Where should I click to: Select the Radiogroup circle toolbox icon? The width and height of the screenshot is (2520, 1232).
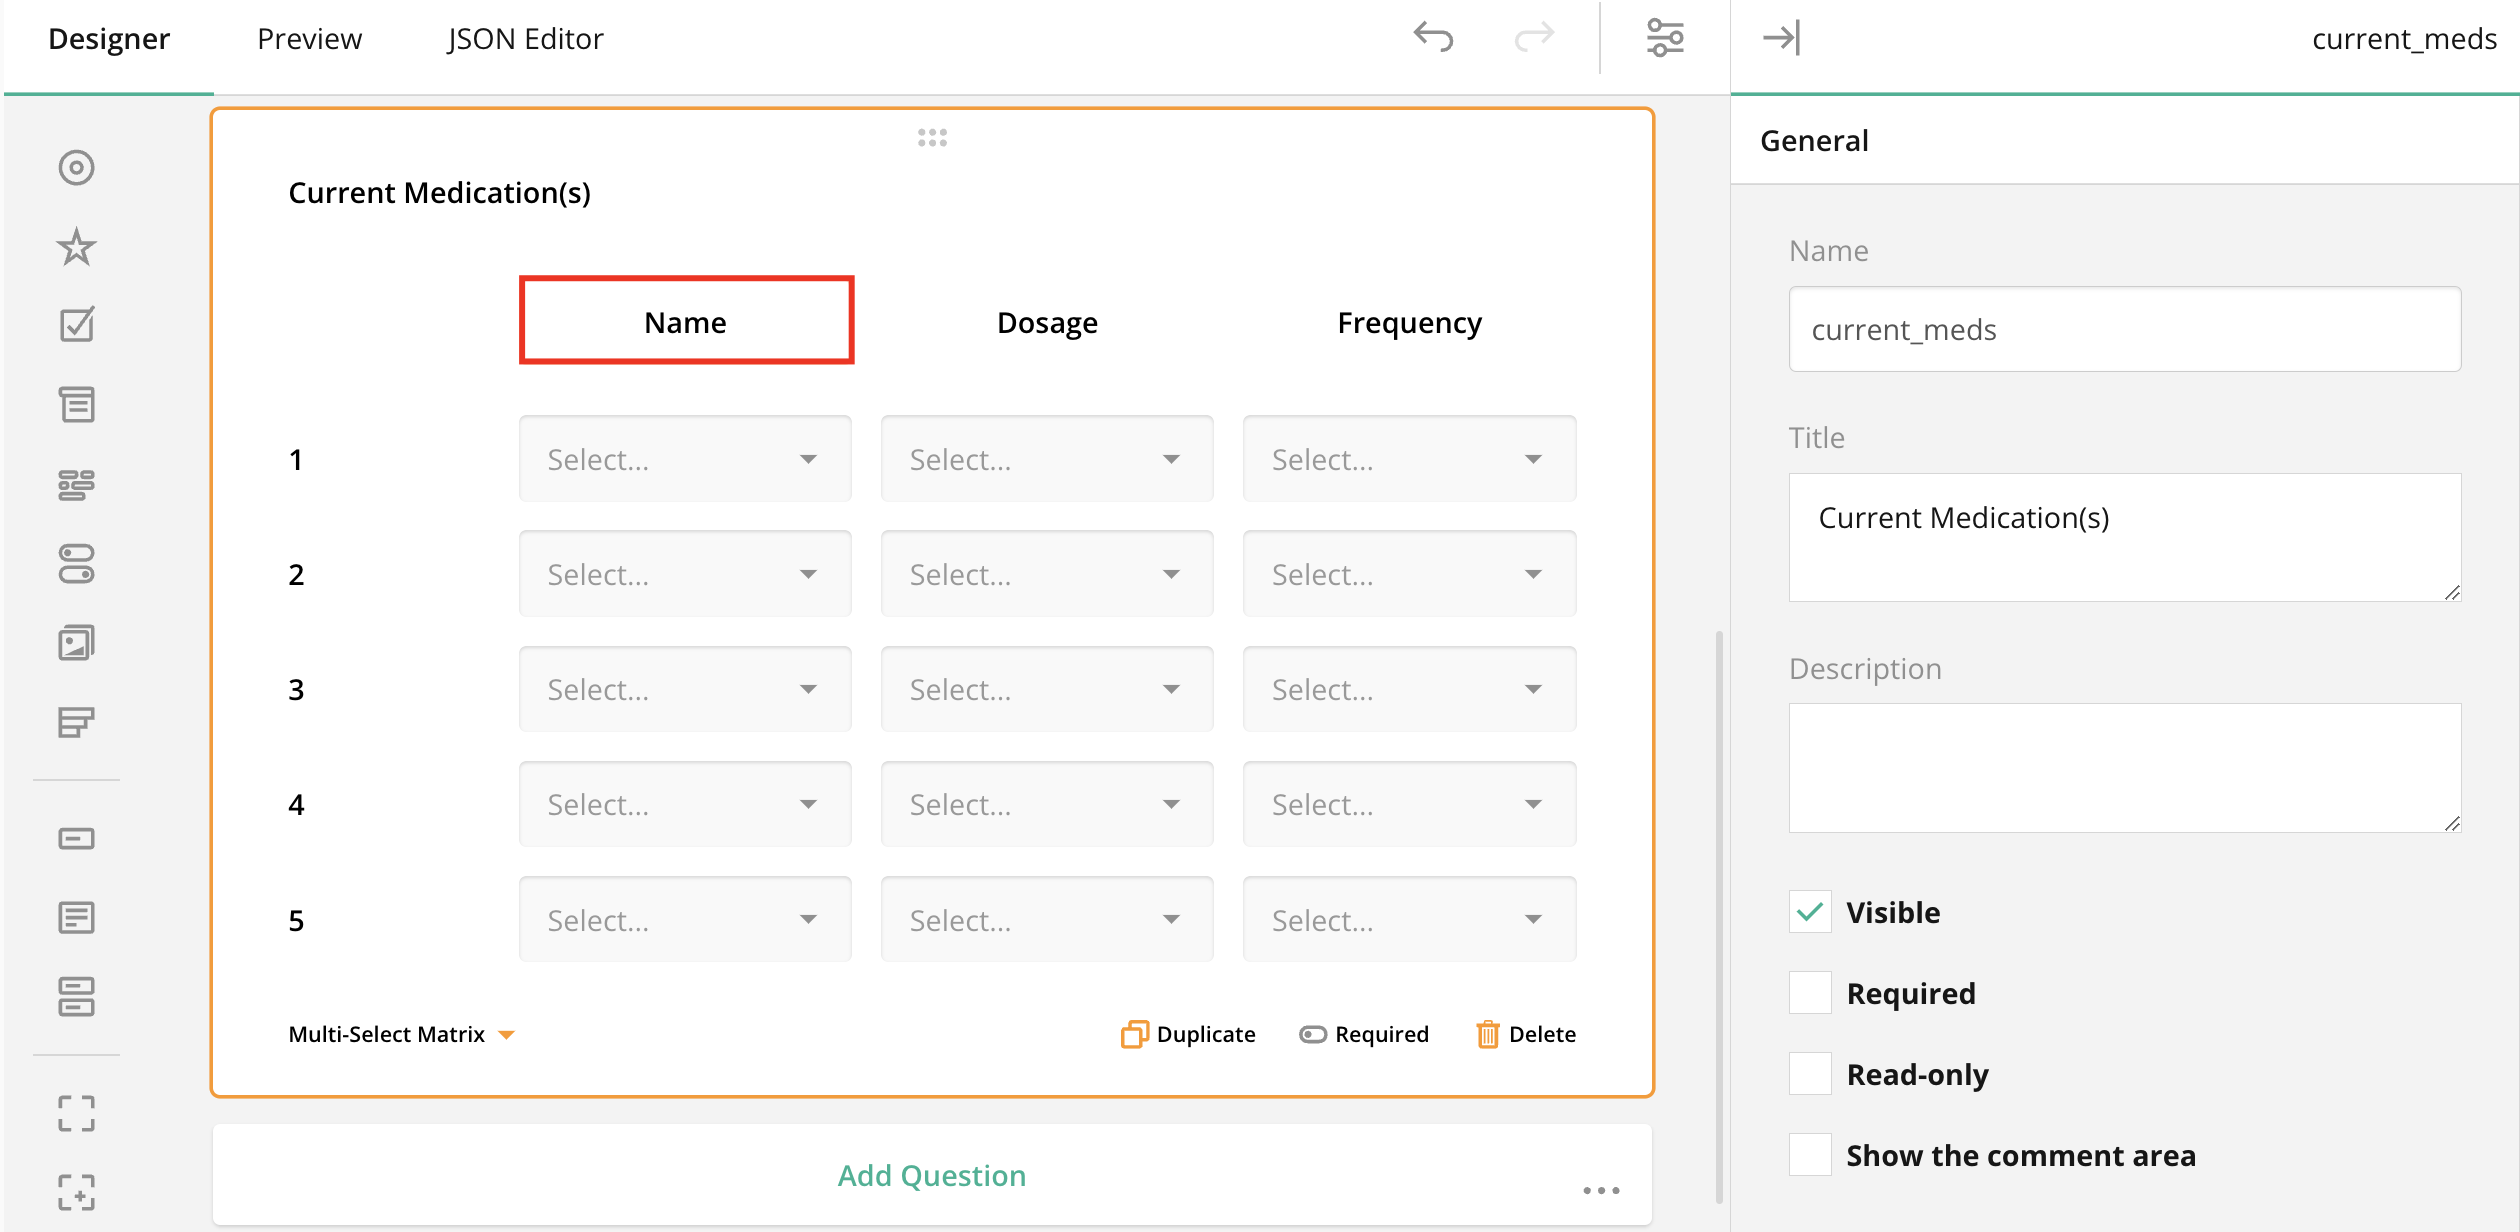point(76,167)
